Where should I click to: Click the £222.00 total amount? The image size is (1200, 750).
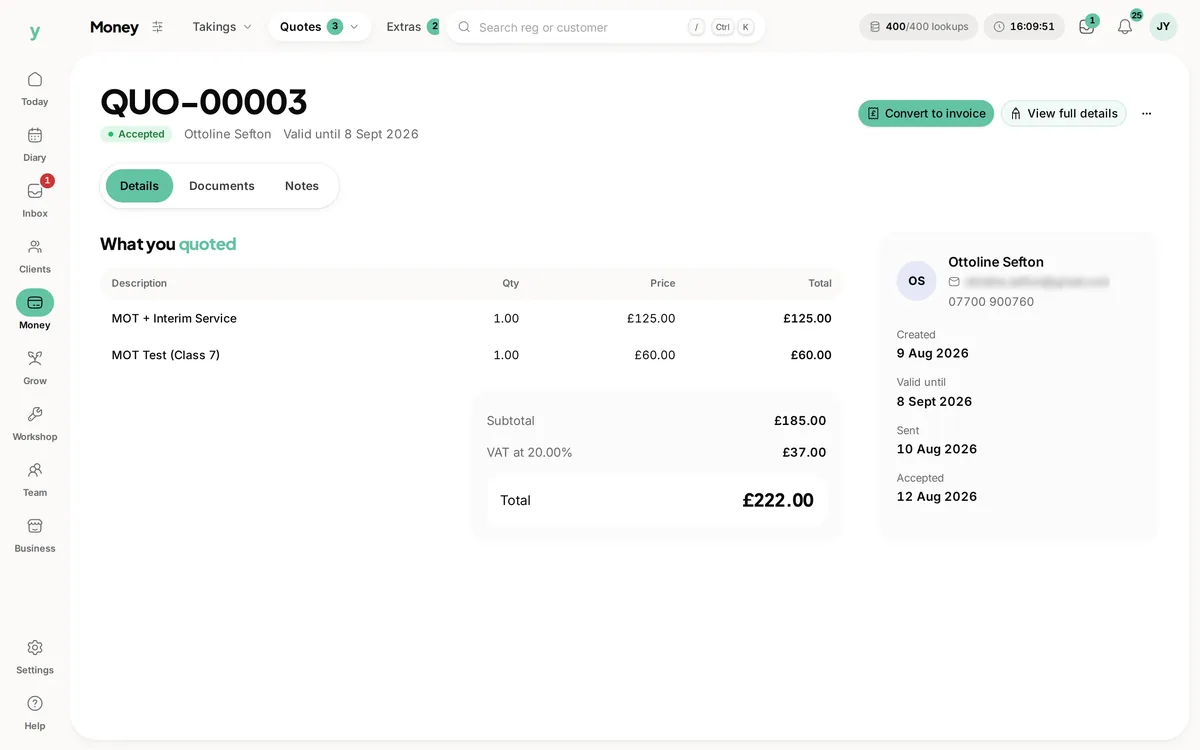pos(778,500)
